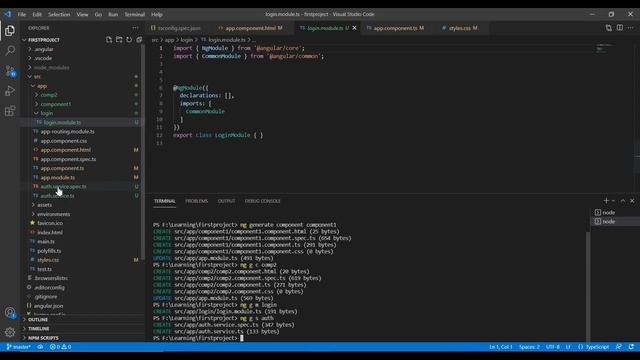Click the editor minimap preview

pyautogui.click(x=604, y=48)
